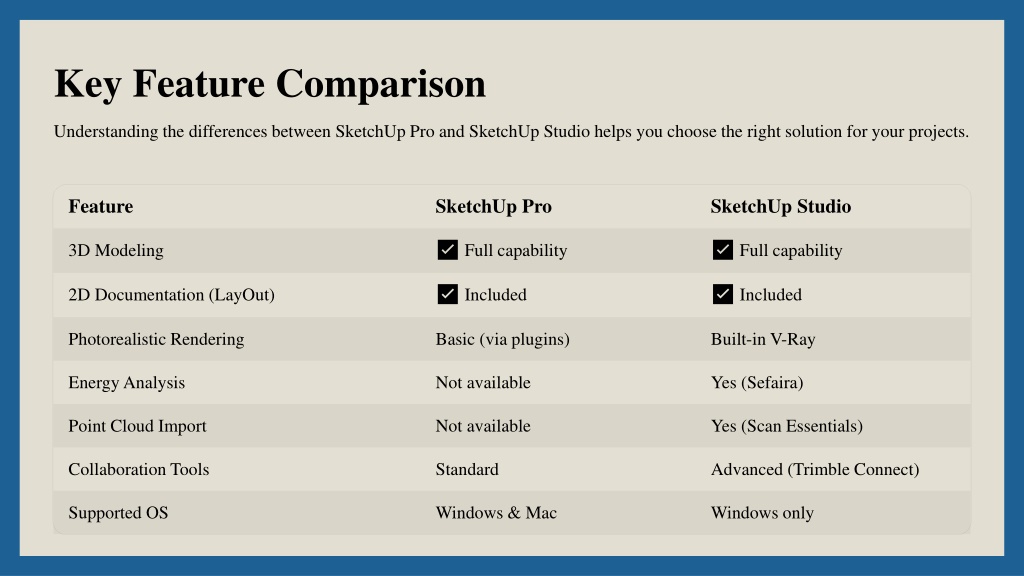
Task: Select the Feature column header
Action: pyautogui.click(x=100, y=207)
